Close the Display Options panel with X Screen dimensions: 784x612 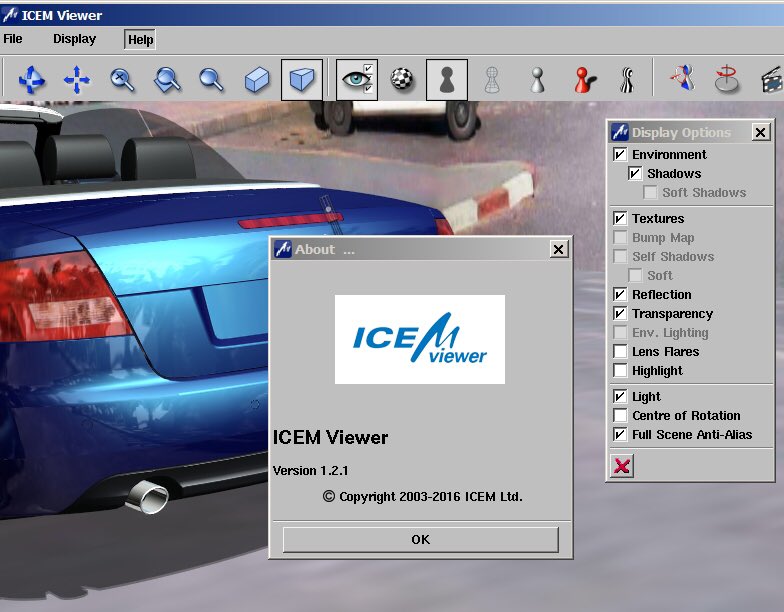760,132
